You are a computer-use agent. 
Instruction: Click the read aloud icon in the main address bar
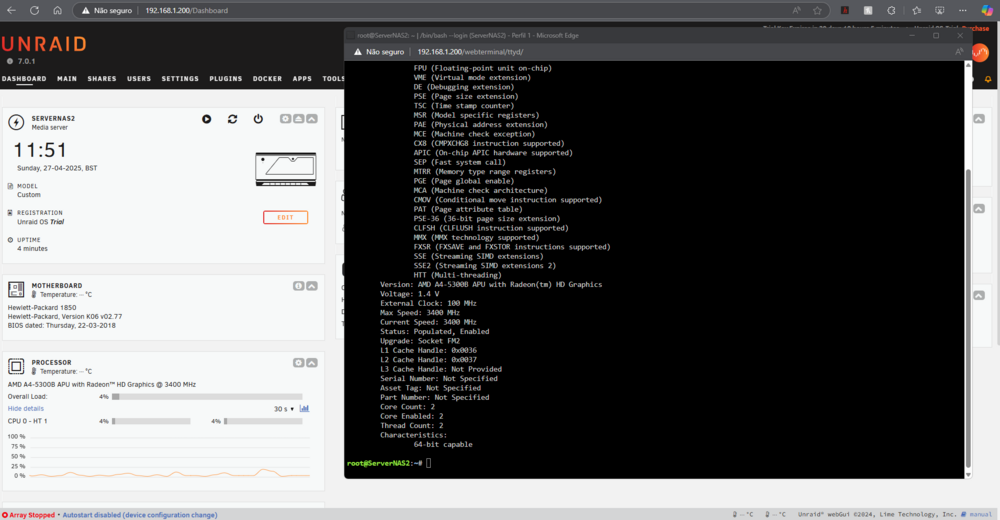coord(797,10)
